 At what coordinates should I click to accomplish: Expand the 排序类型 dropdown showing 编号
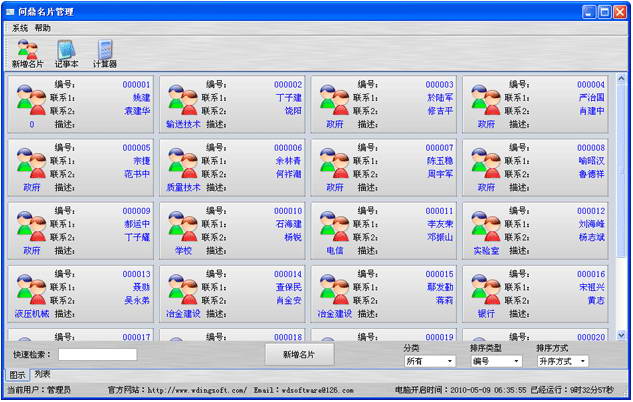[496, 361]
